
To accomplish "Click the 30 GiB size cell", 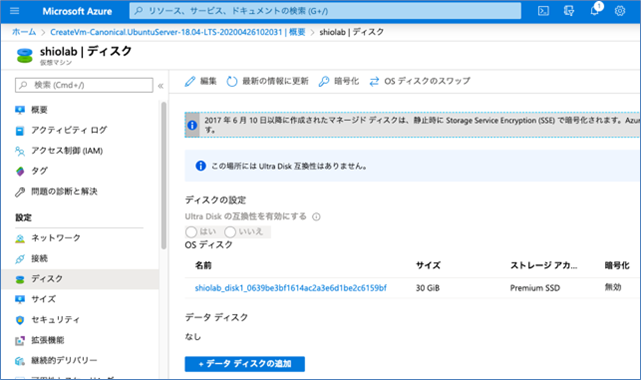I will coord(428,288).
